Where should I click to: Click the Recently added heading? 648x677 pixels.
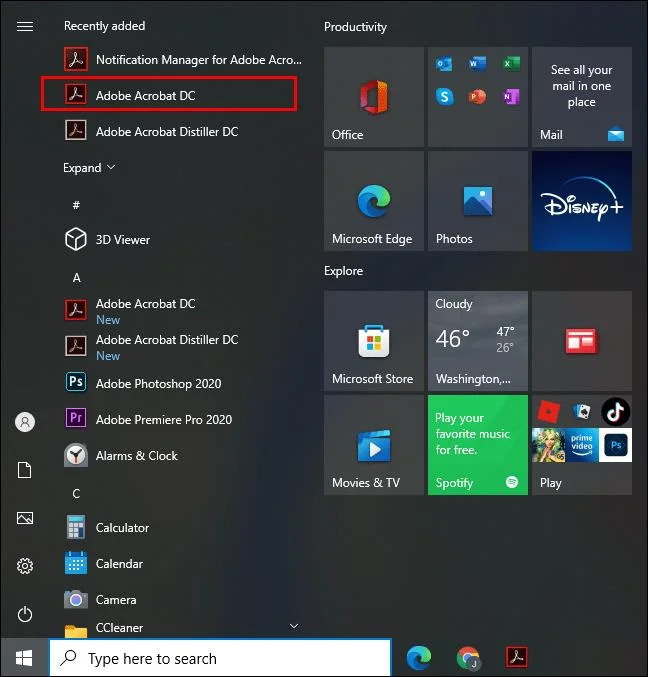coord(104,26)
